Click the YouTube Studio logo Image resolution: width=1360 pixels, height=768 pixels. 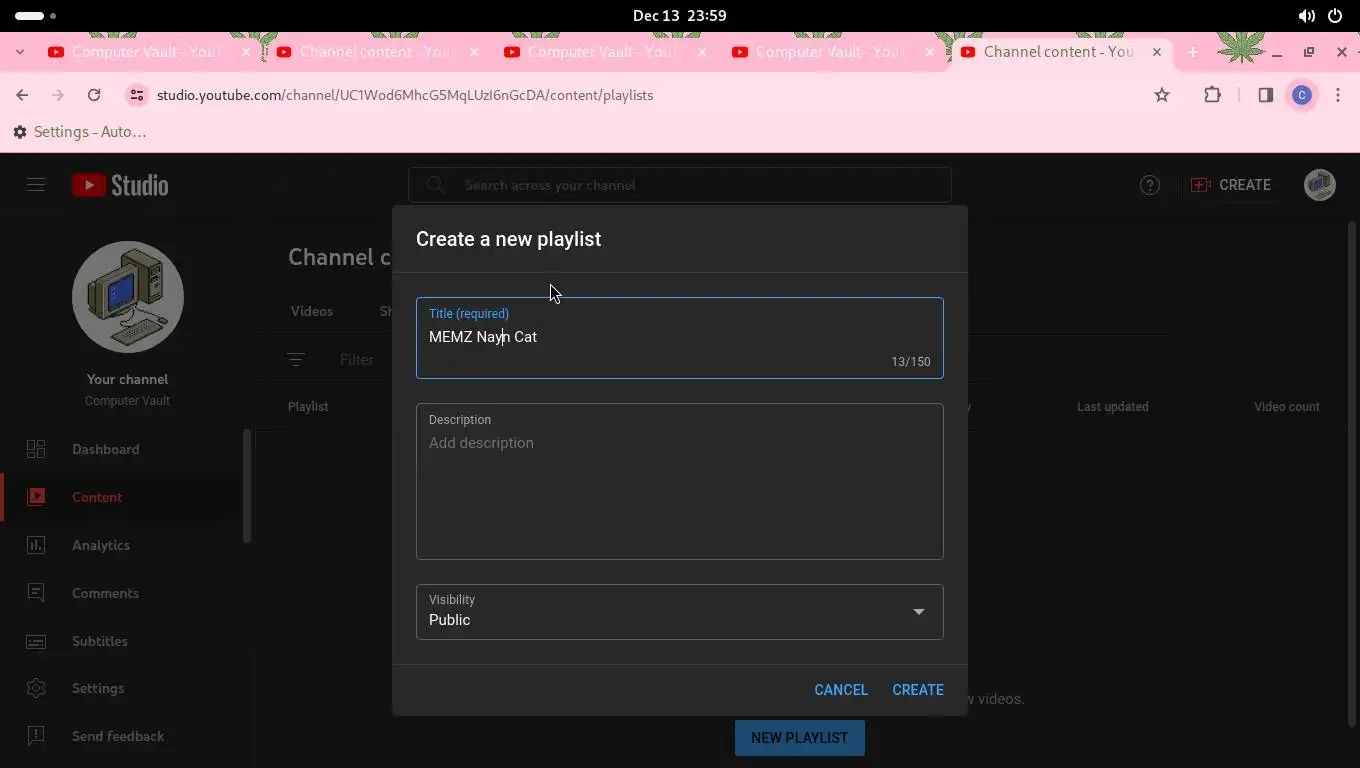(x=120, y=185)
